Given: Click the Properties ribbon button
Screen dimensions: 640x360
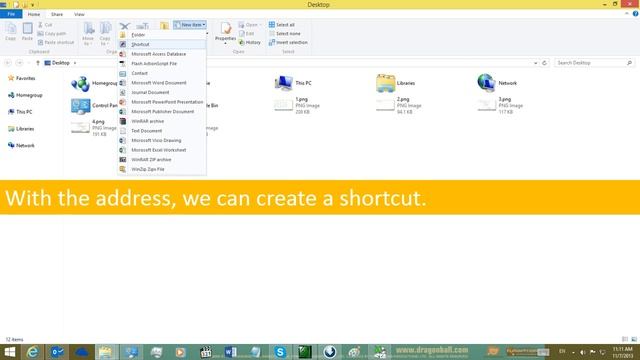Looking at the screenshot, I should click(225, 33).
